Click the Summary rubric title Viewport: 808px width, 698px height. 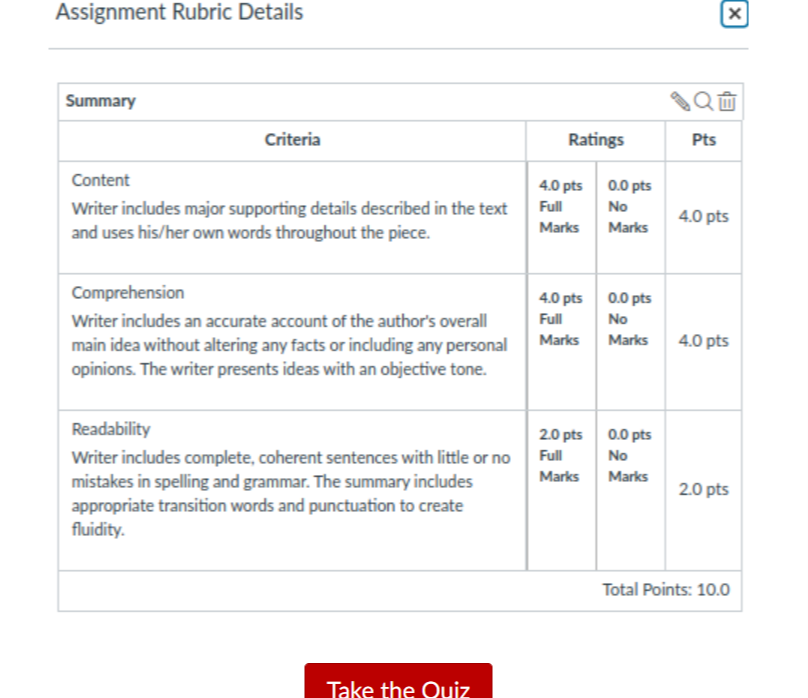pos(101,101)
